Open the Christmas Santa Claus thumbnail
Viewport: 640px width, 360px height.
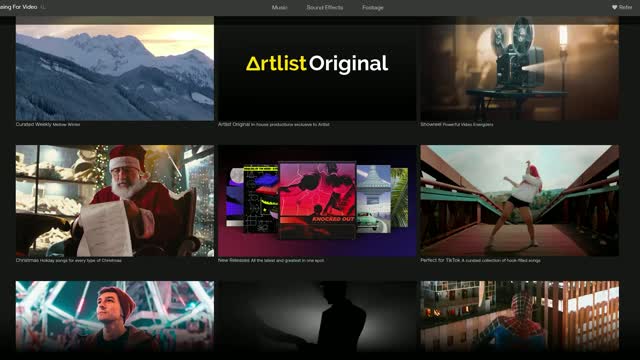tap(115, 201)
